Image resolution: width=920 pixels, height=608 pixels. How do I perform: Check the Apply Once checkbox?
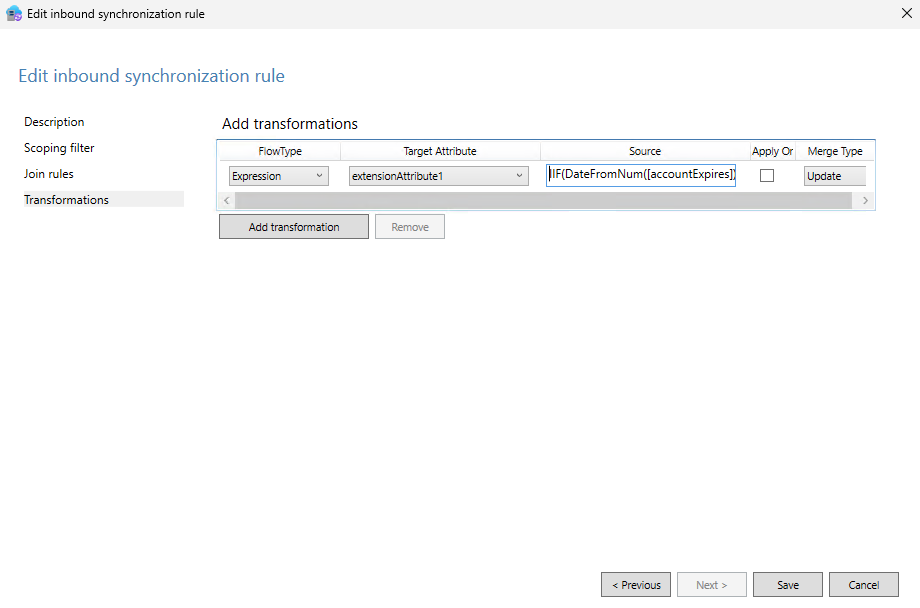(x=766, y=174)
